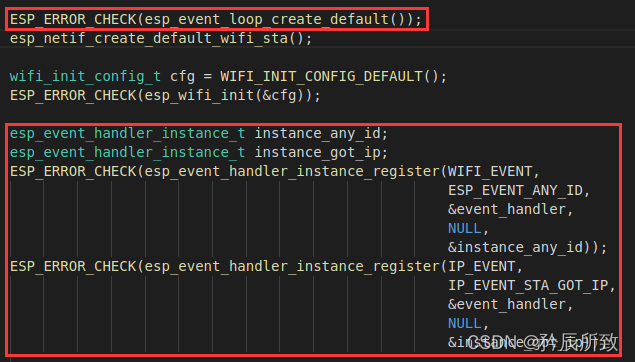
Task: Click NULL below the second &event_handler
Action: pyautogui.click(x=464, y=324)
